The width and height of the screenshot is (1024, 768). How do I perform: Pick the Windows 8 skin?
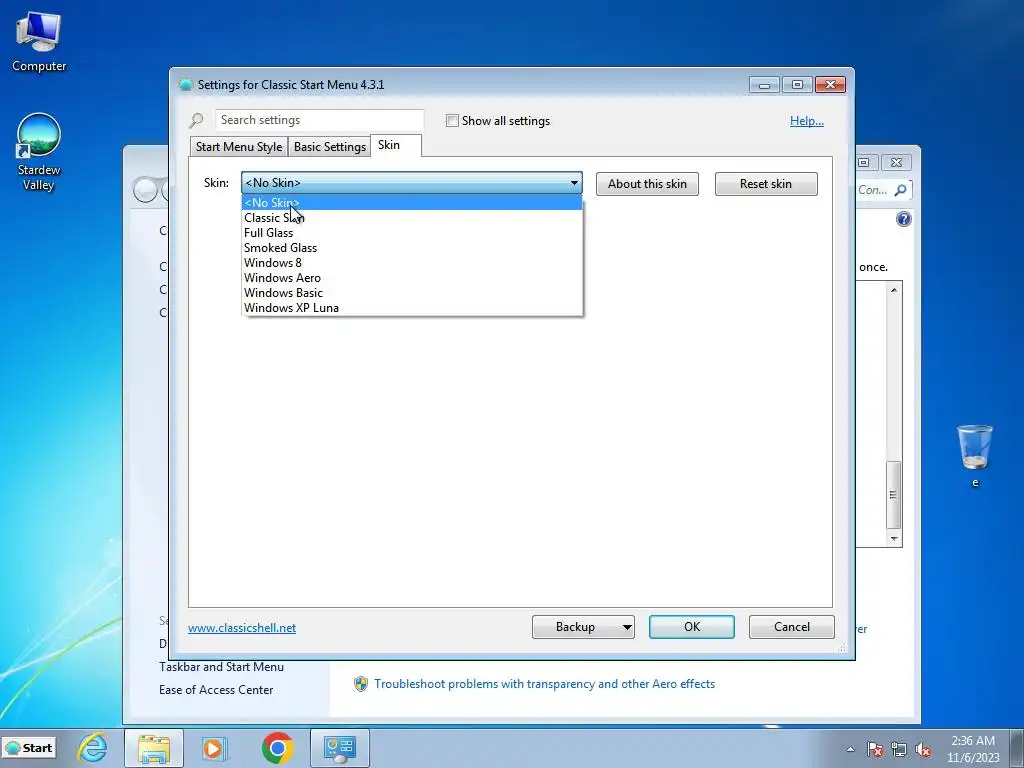[x=411, y=263]
